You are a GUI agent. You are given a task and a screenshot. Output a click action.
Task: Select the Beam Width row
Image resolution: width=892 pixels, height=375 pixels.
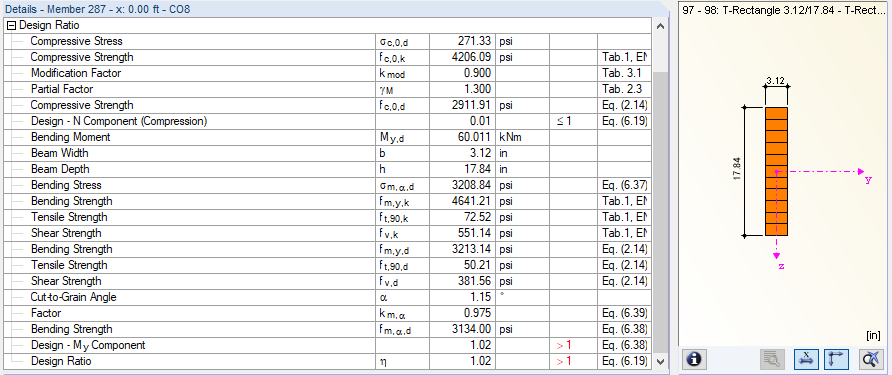click(x=327, y=153)
